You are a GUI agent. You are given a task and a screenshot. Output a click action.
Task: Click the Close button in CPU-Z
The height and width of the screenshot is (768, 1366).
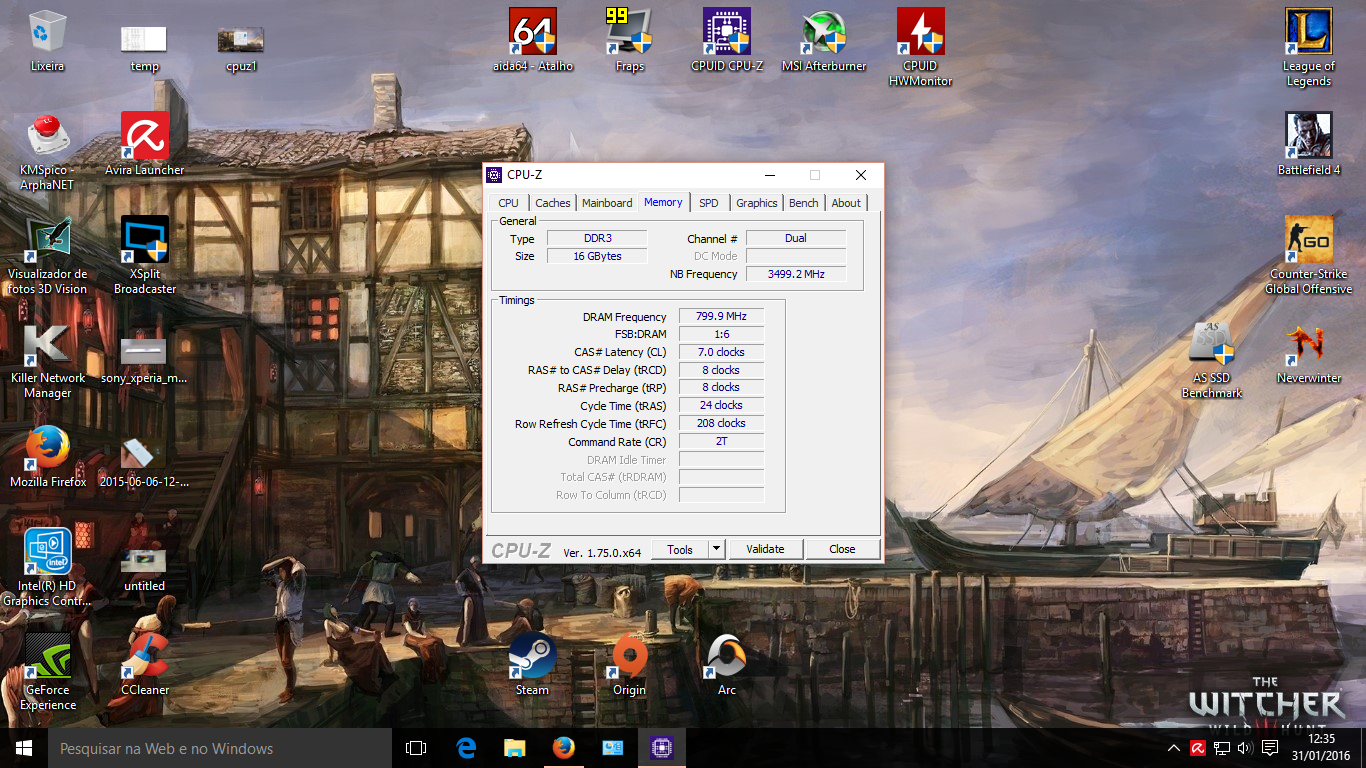pos(842,549)
